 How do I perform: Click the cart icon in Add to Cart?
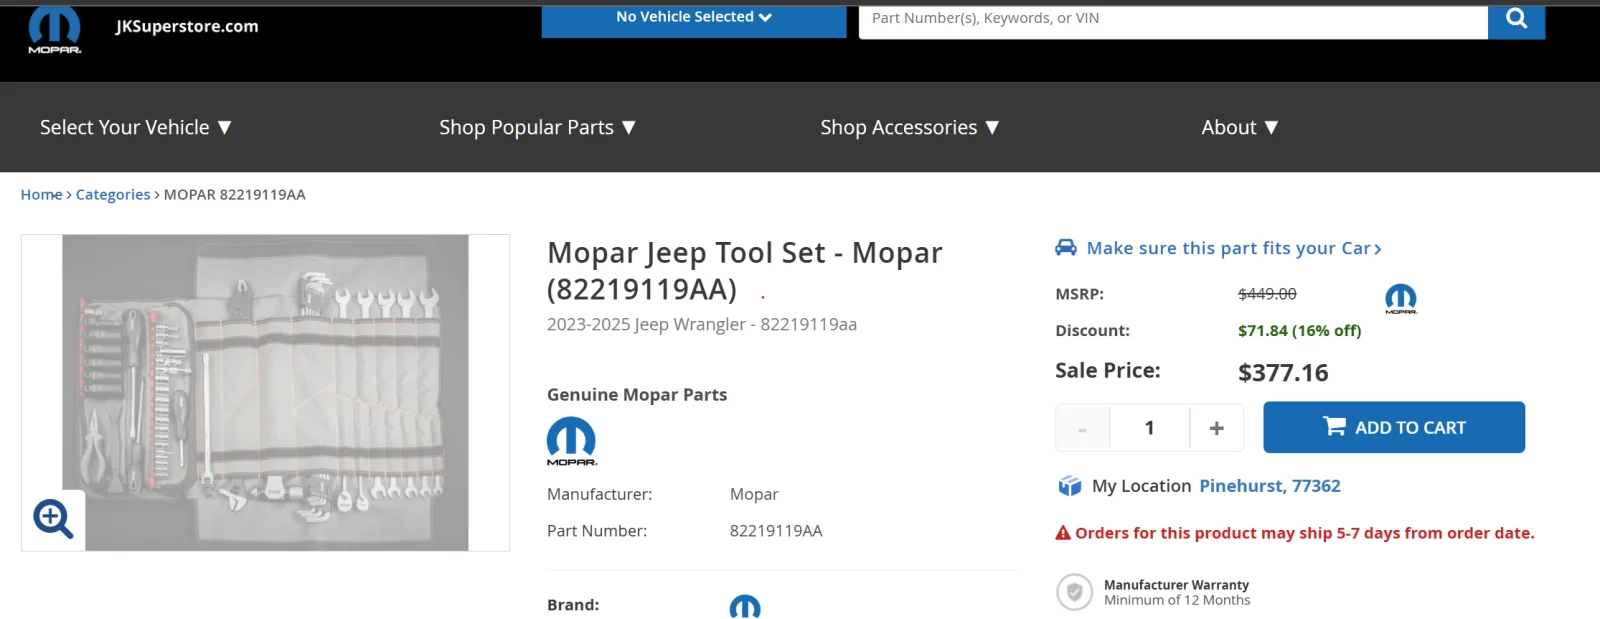(1334, 426)
